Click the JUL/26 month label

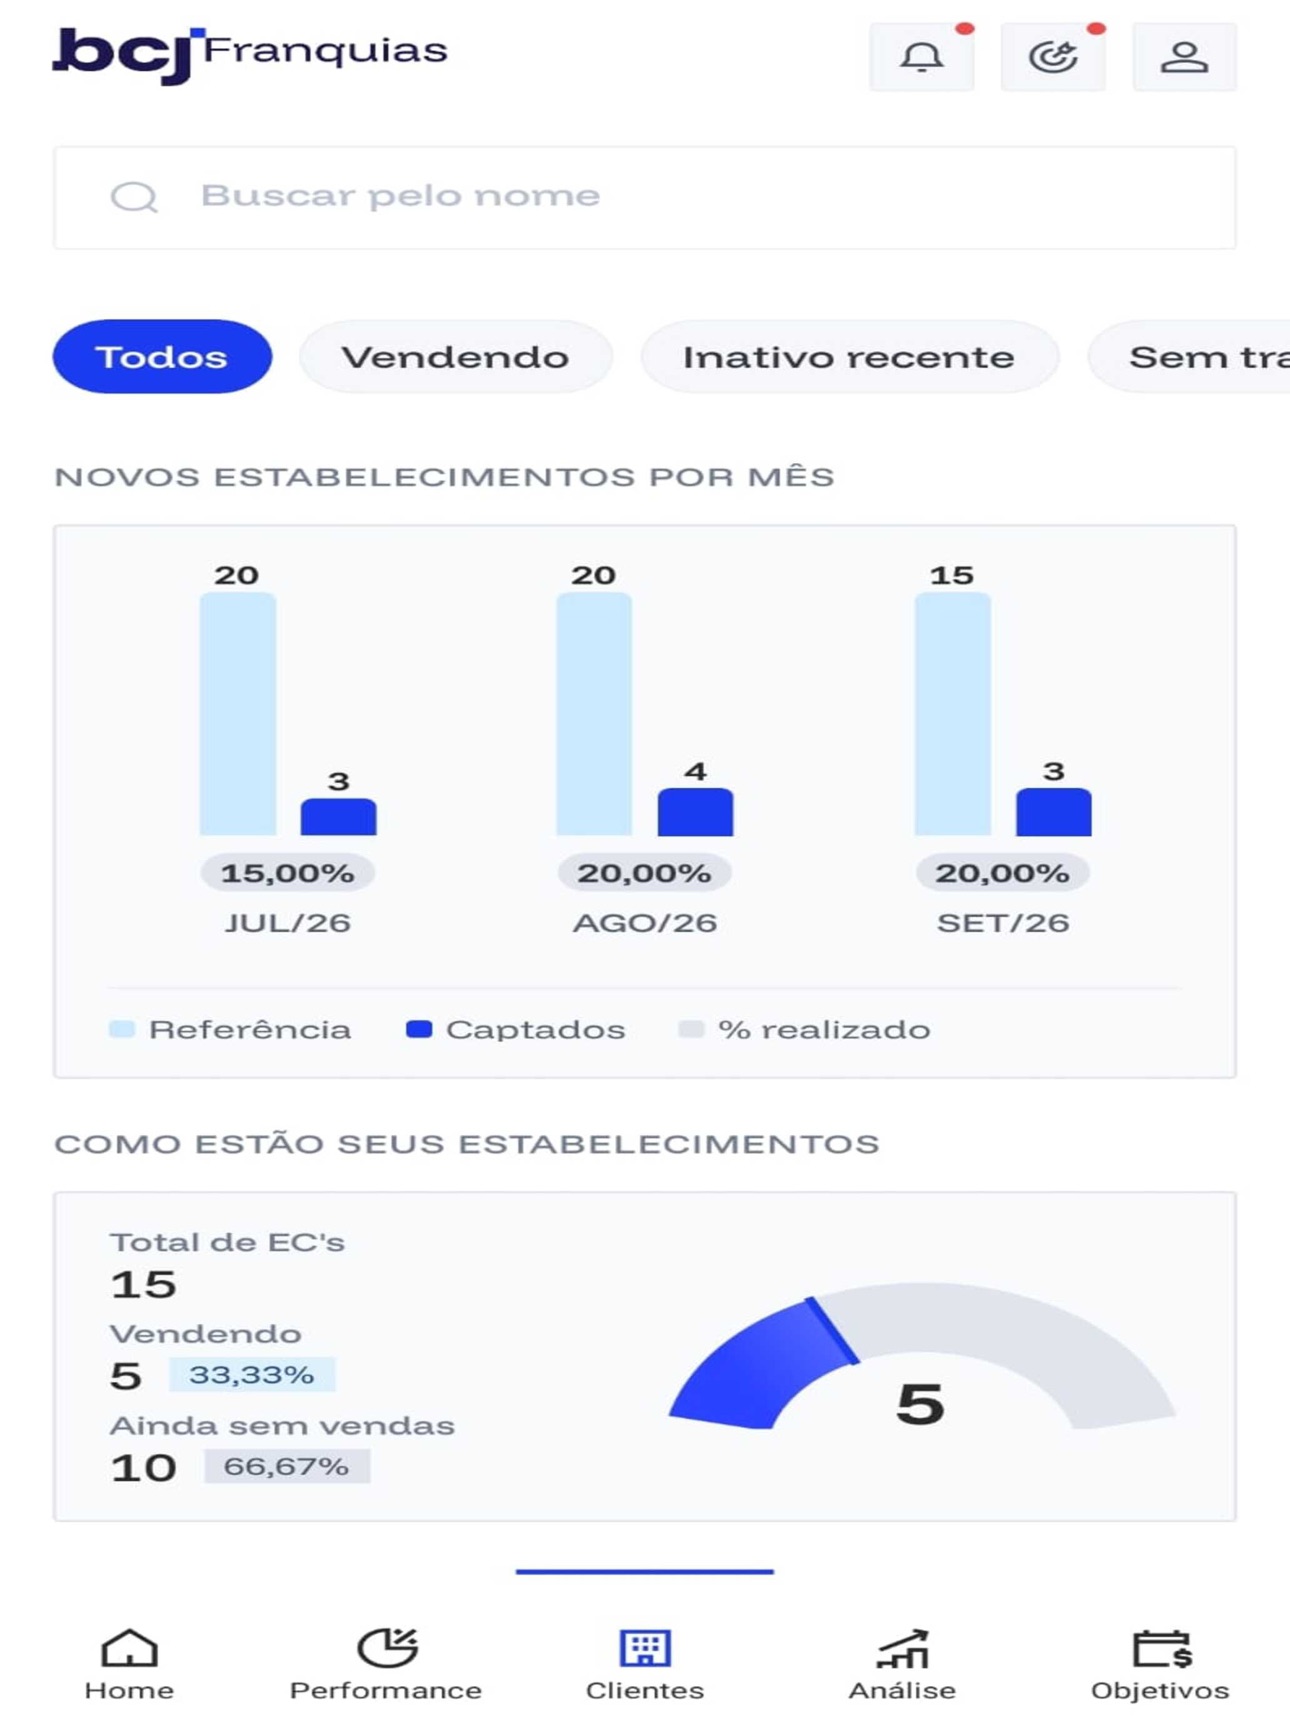coord(288,922)
